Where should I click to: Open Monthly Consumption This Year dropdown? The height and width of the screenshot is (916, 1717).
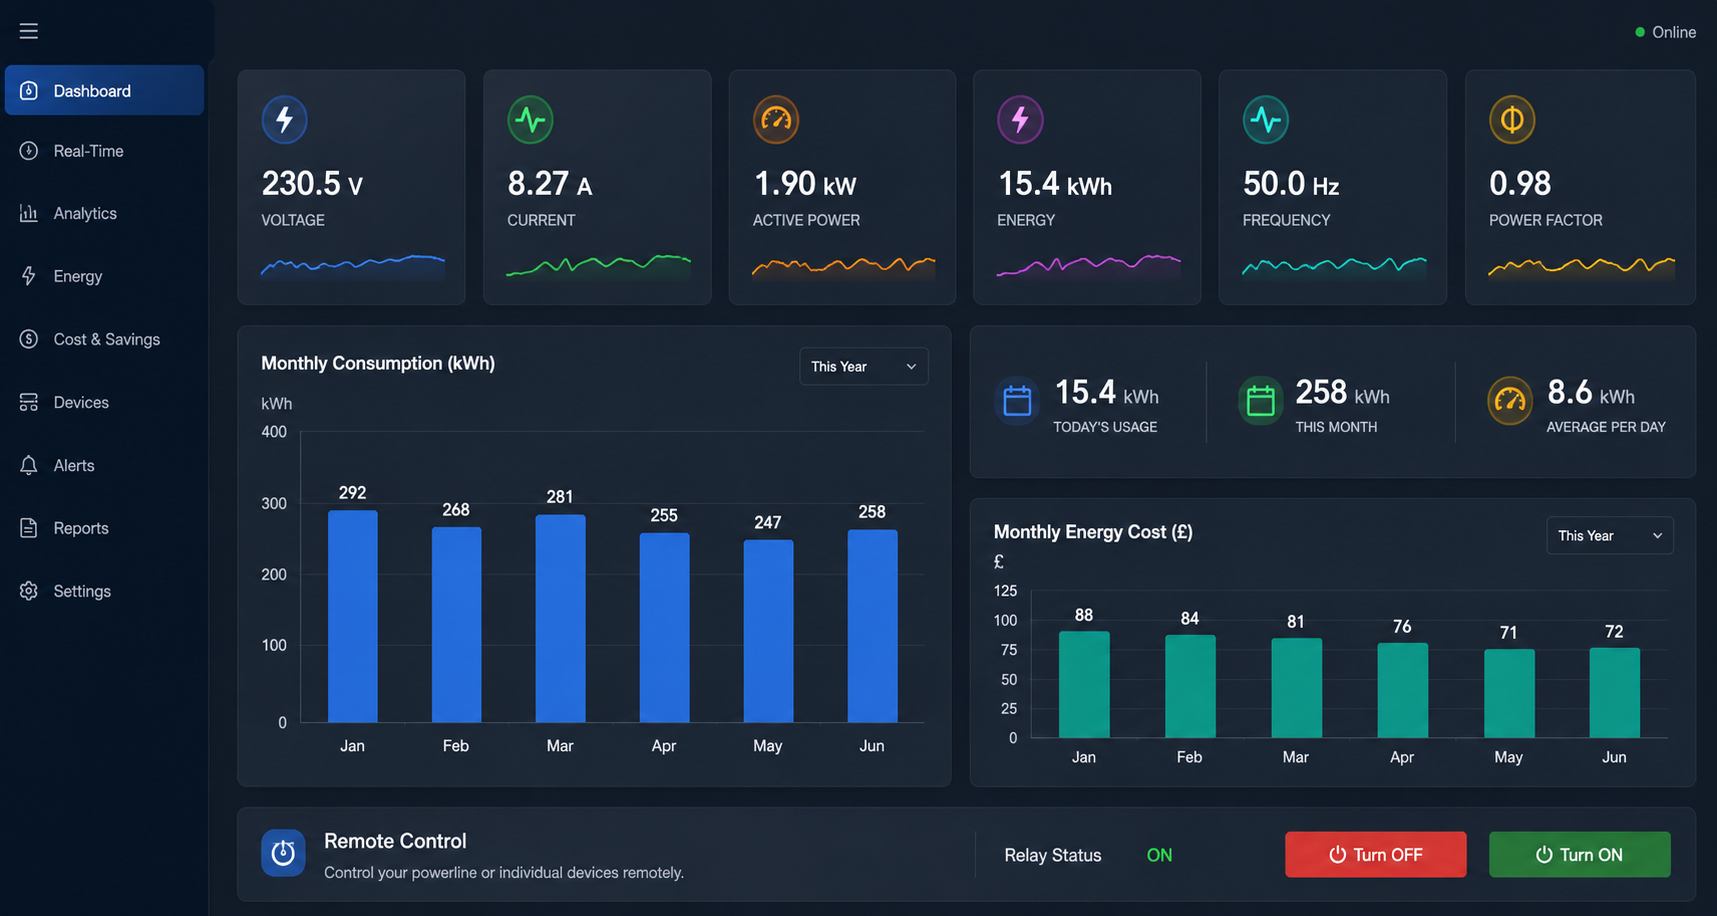pyautogui.click(x=863, y=367)
